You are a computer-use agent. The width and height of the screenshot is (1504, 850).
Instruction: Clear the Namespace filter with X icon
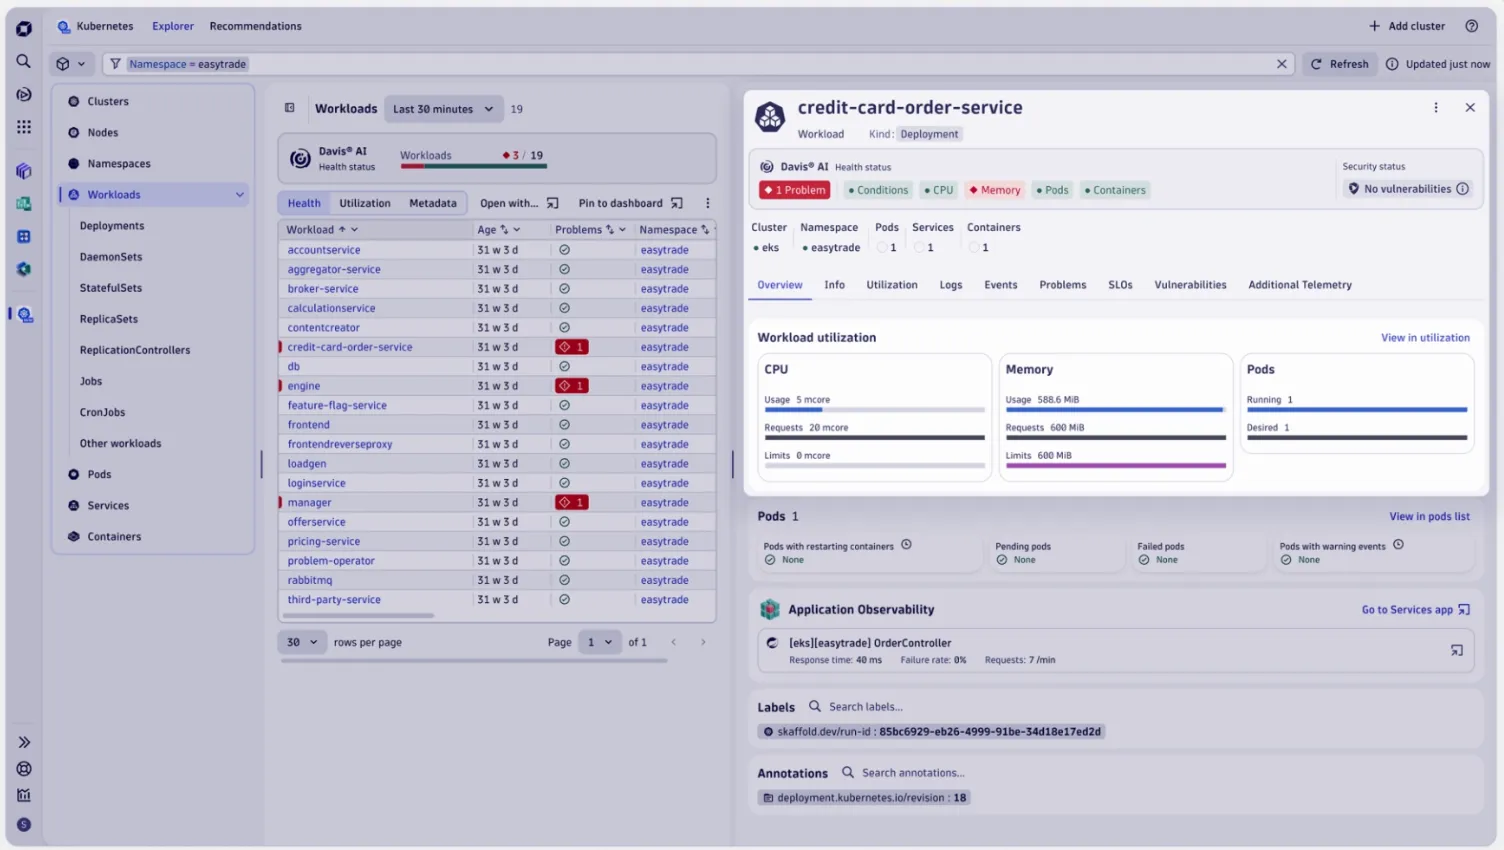point(1282,64)
